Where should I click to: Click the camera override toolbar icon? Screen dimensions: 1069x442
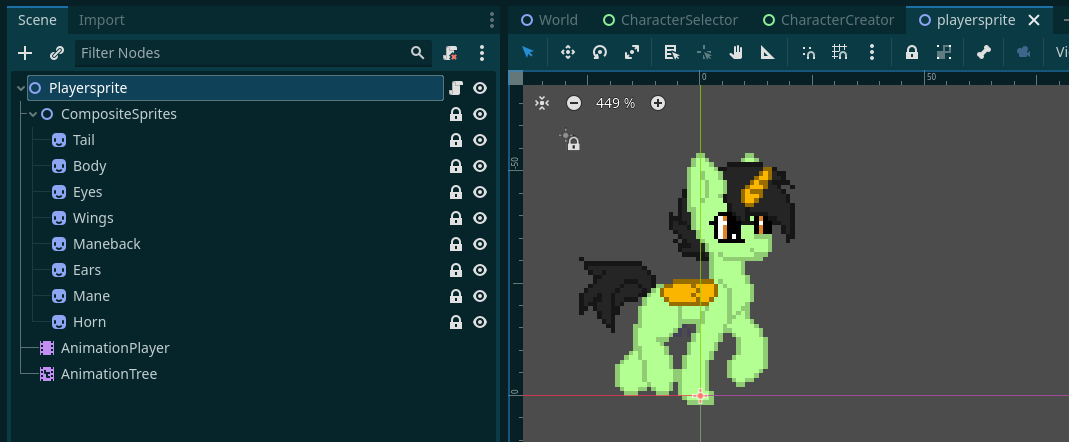coord(1023,52)
